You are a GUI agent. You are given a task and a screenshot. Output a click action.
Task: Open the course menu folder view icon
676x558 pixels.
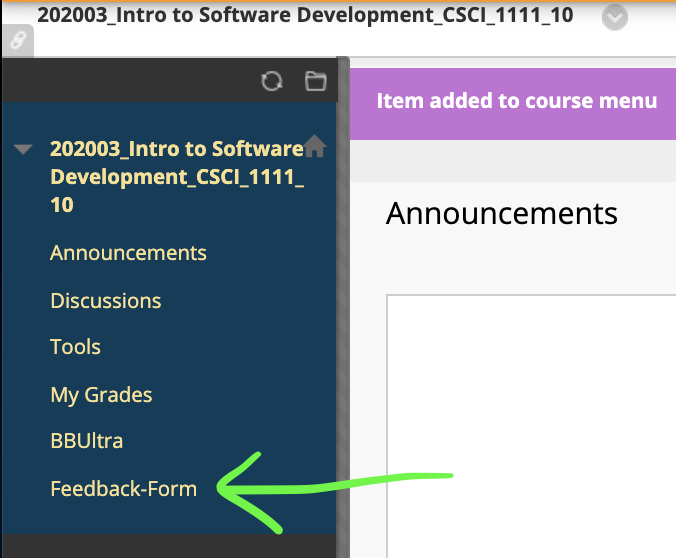(x=315, y=82)
